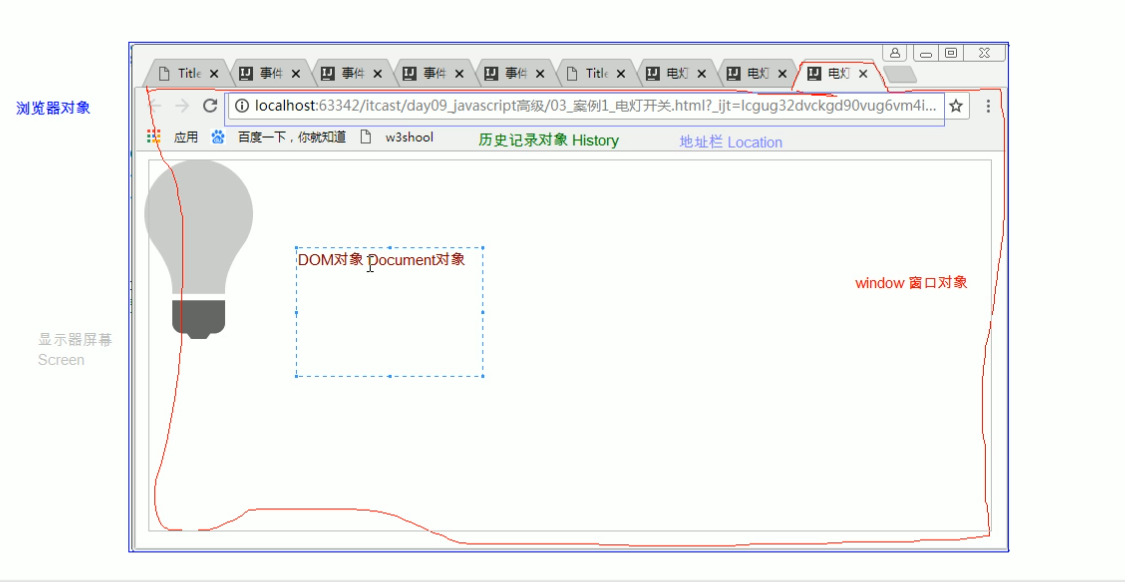1125x582 pixels.
Task: Open a new tab button
Action: click(x=900, y=74)
